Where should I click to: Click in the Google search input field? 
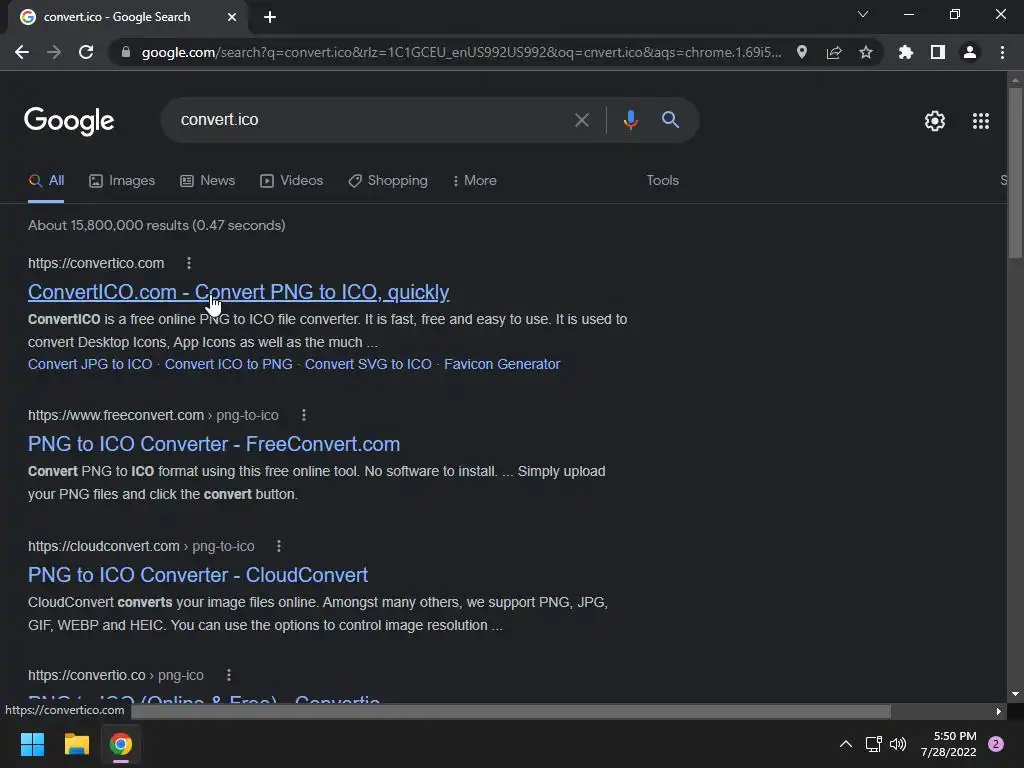(x=372, y=120)
